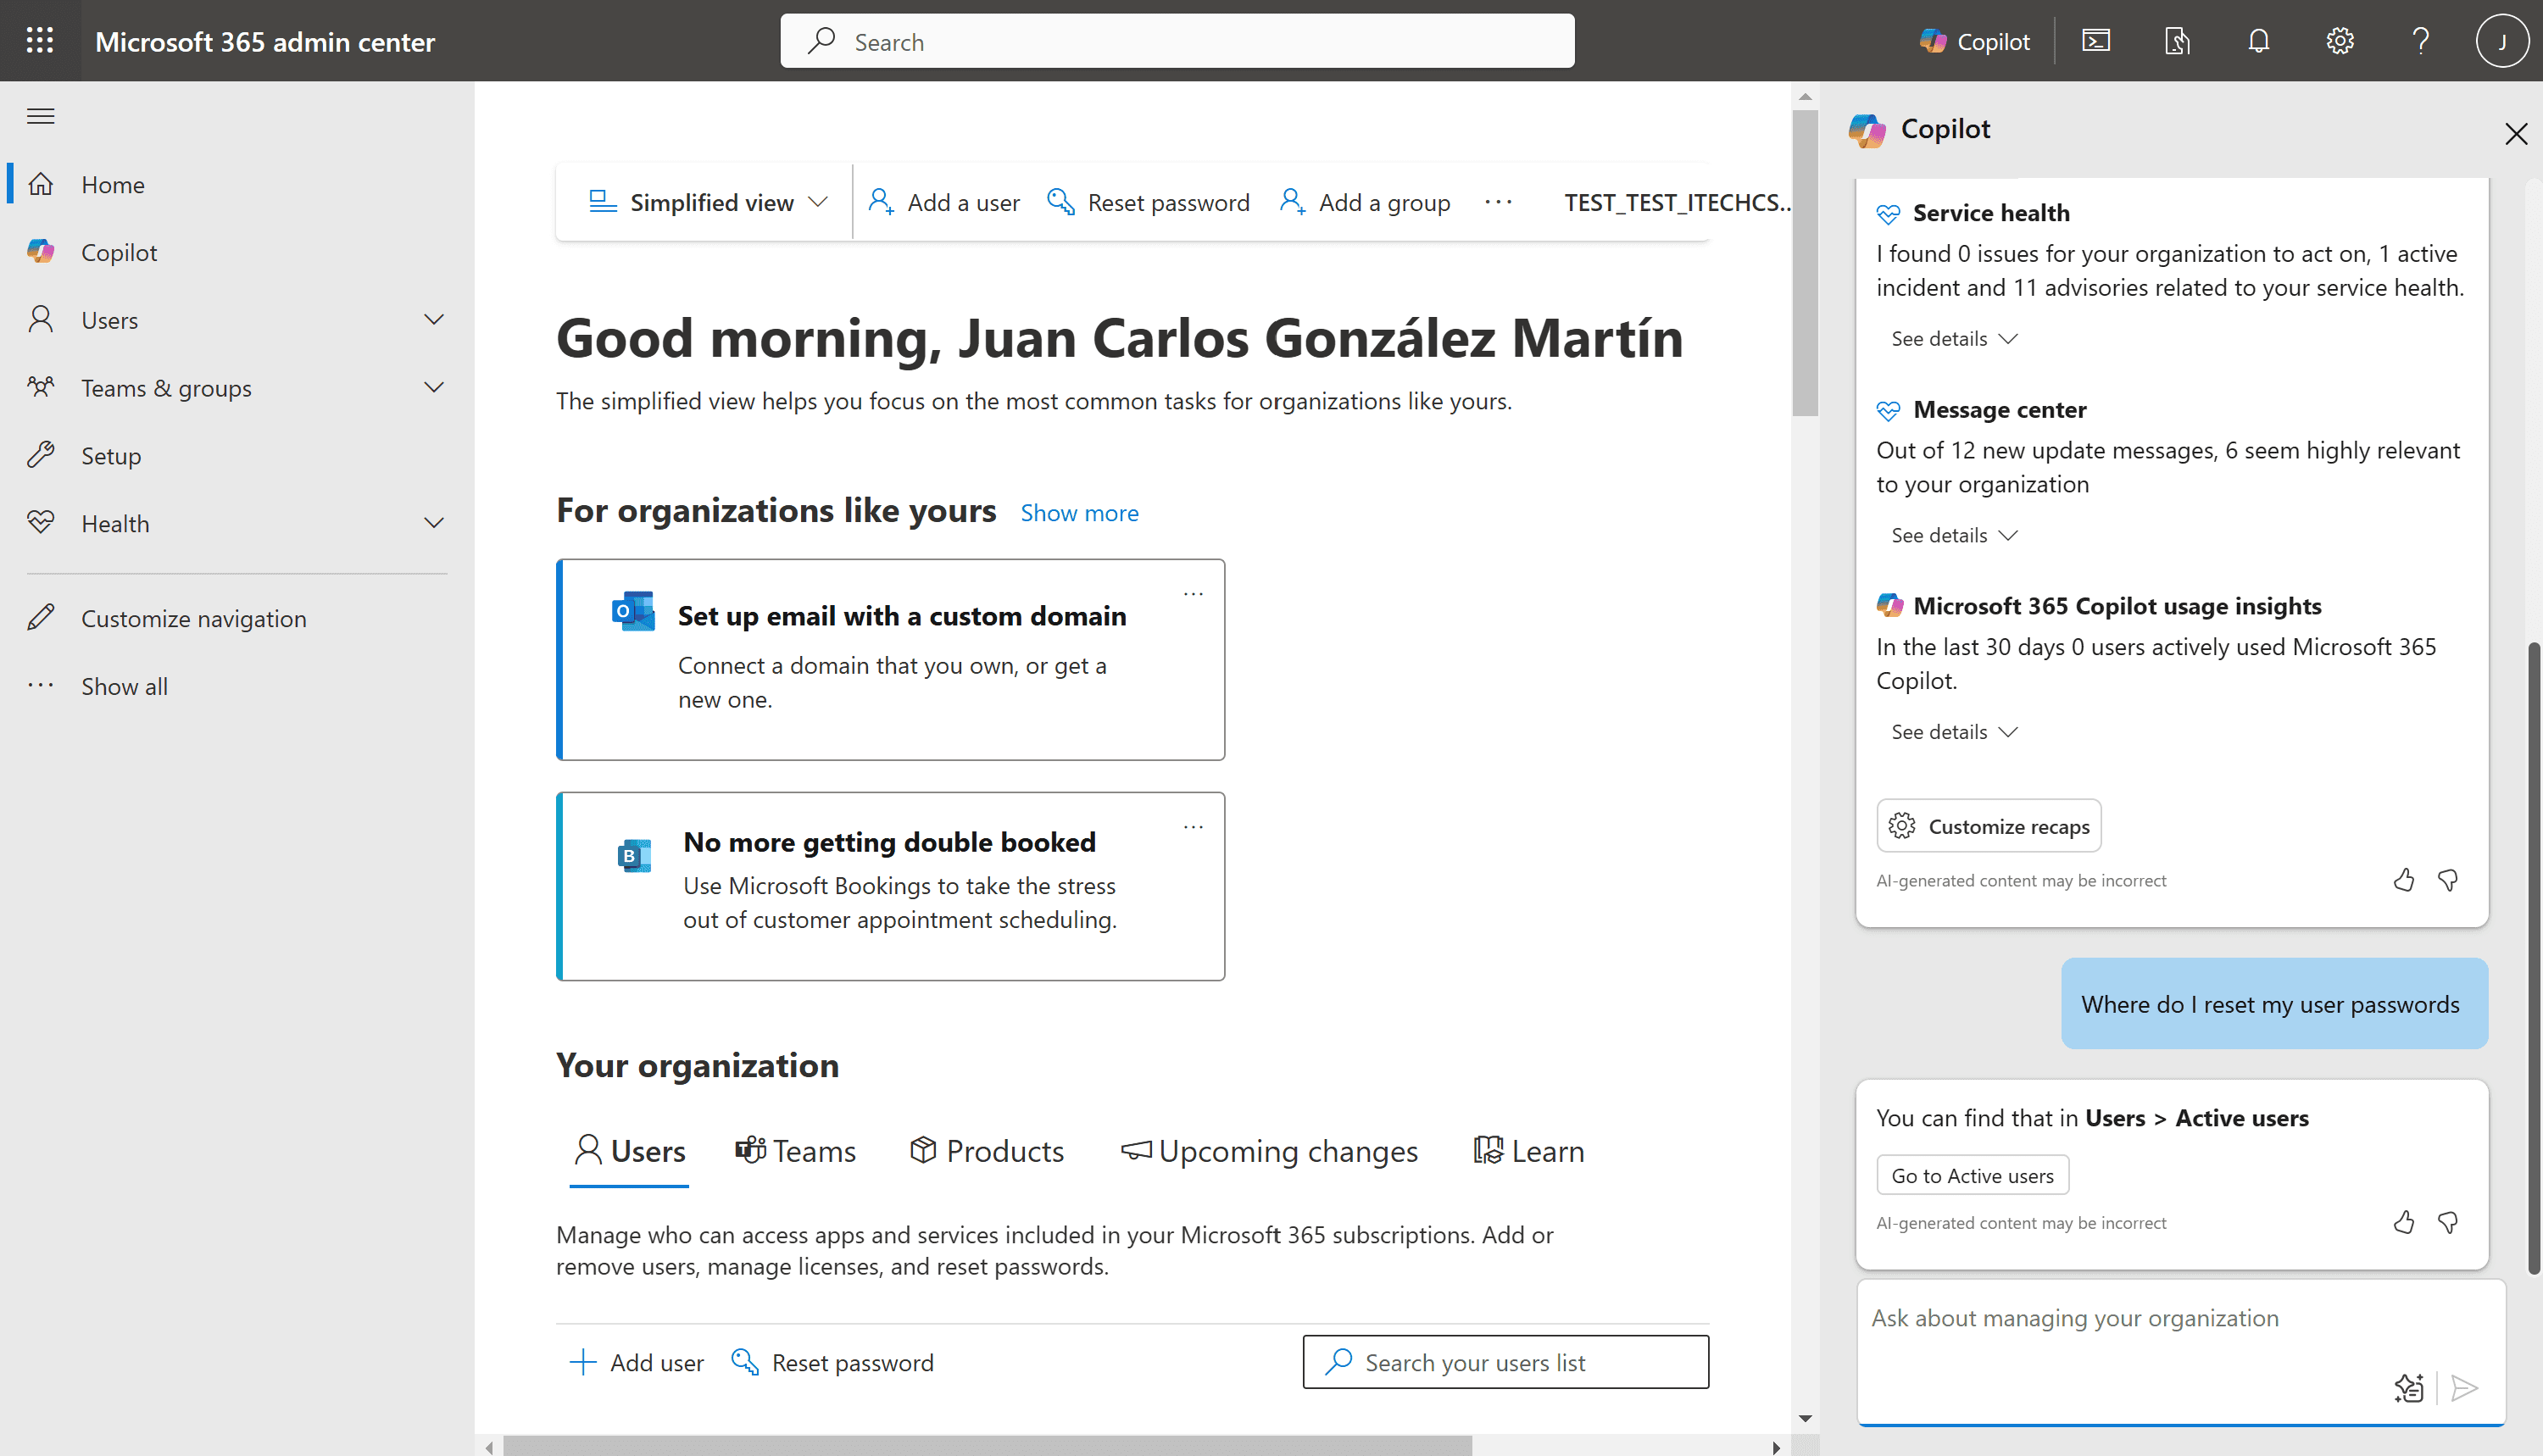Open toolbar overflow ellipsis menu
Image resolution: width=2543 pixels, height=1456 pixels.
(1498, 202)
